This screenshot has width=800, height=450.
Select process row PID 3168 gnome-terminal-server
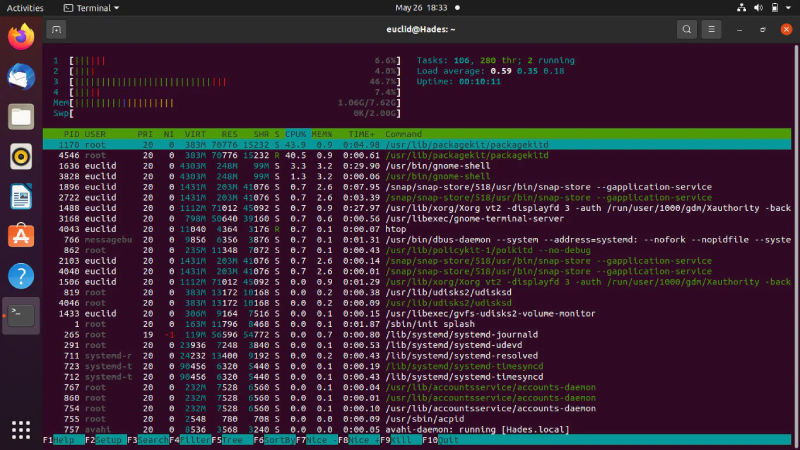click(417, 218)
